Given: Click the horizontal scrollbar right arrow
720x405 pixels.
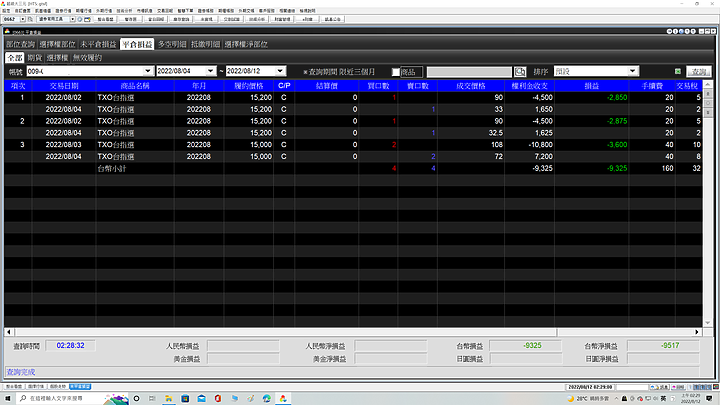Looking at the screenshot, I should point(697,332).
